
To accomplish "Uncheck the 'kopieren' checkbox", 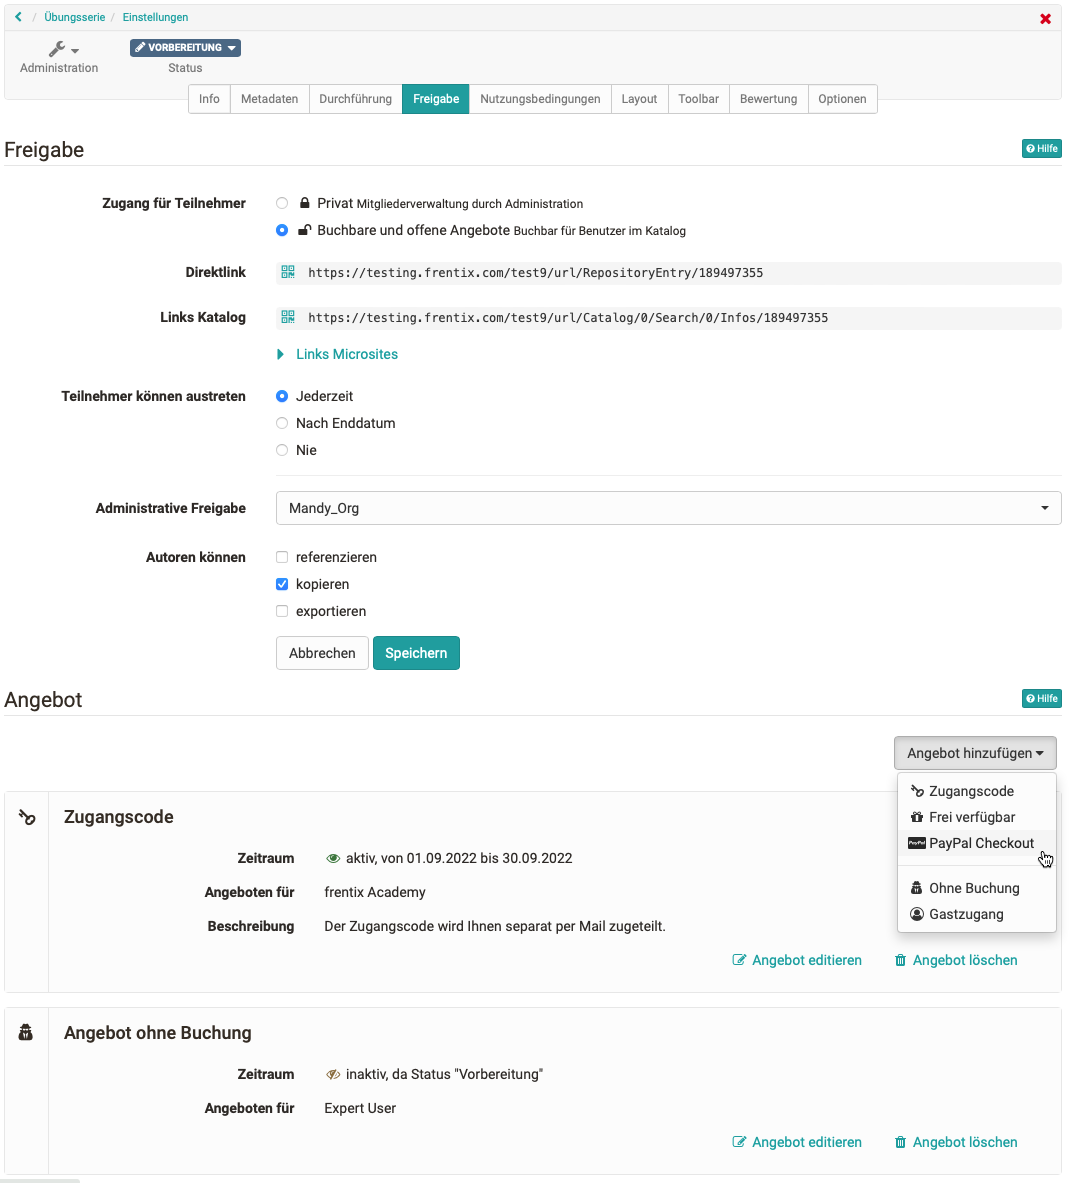I will 282,584.
